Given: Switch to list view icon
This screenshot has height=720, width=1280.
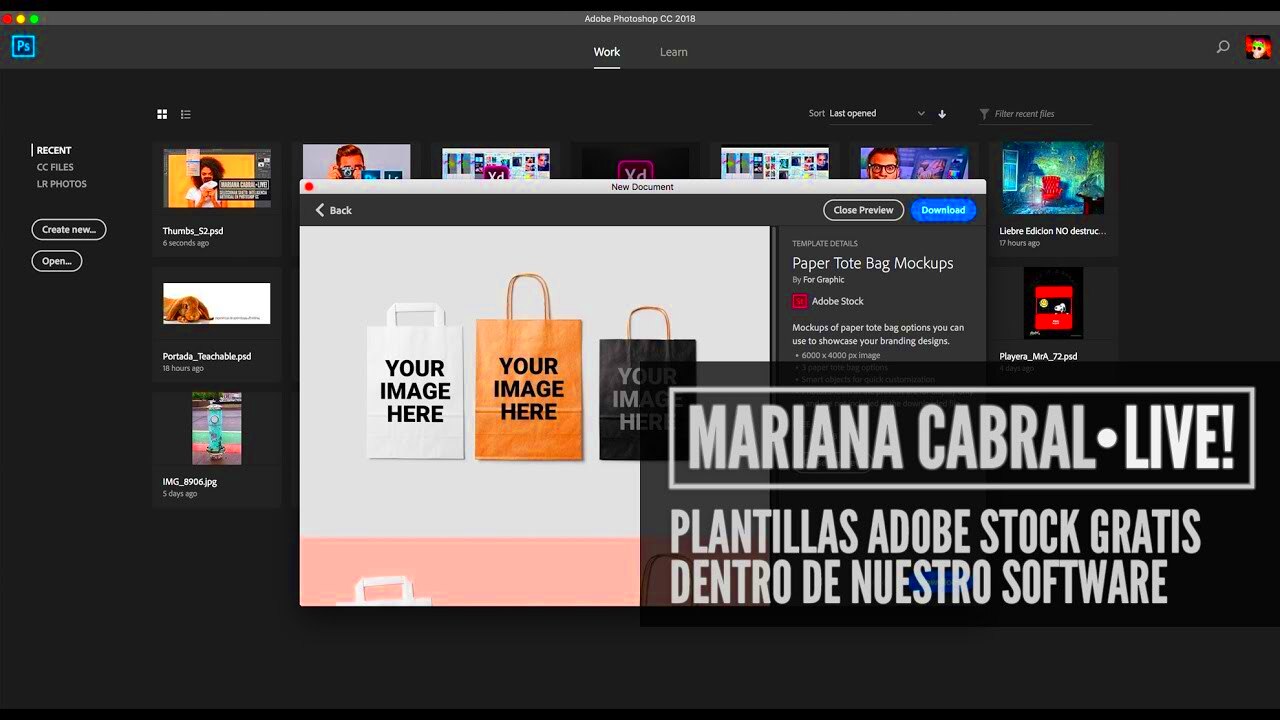Looking at the screenshot, I should pos(186,114).
